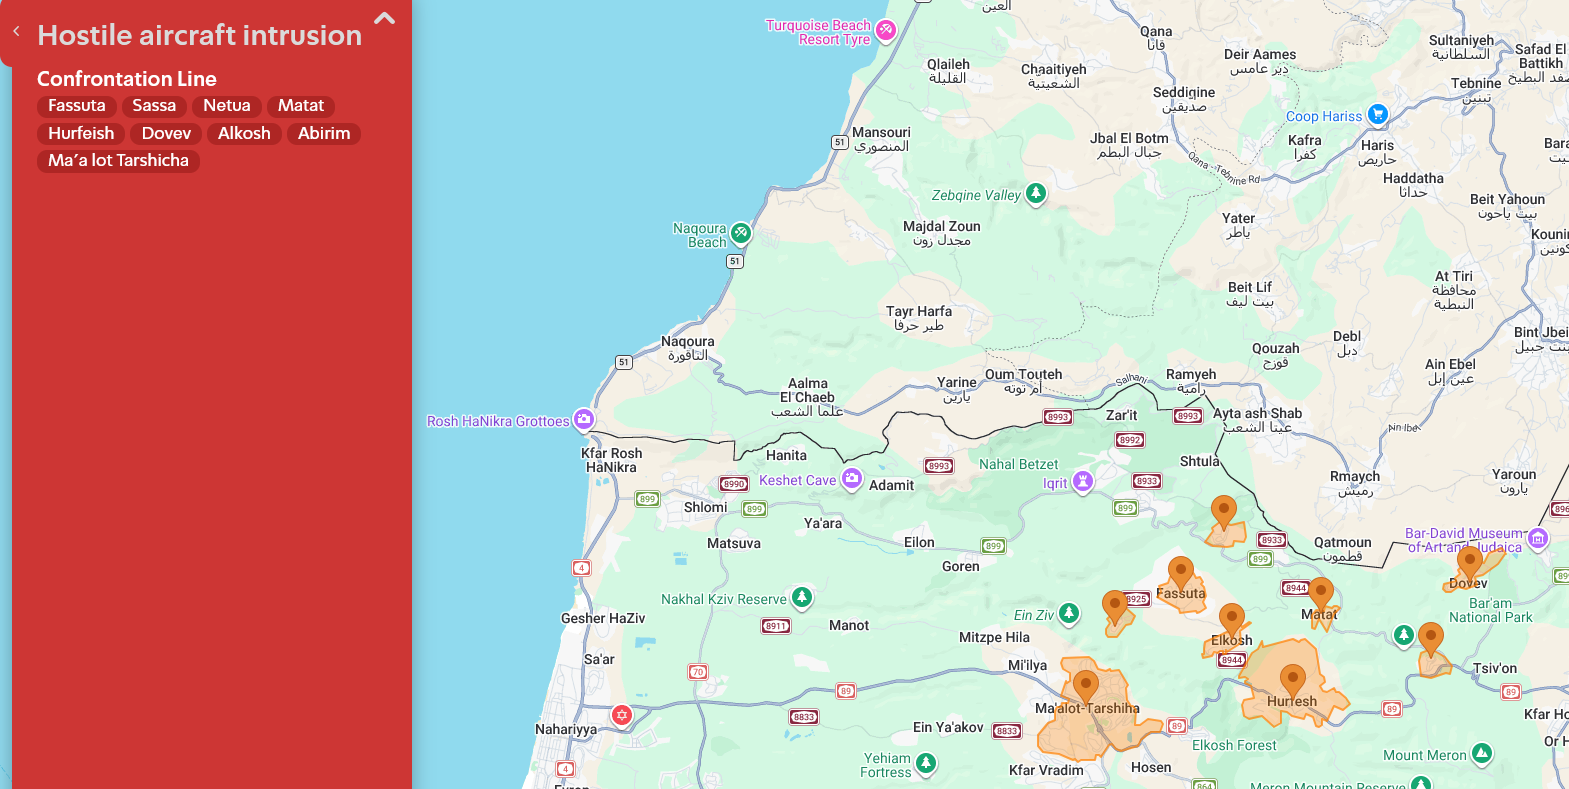The image size is (1569, 789).
Task: Click the Adamit place label
Action: [x=891, y=486]
